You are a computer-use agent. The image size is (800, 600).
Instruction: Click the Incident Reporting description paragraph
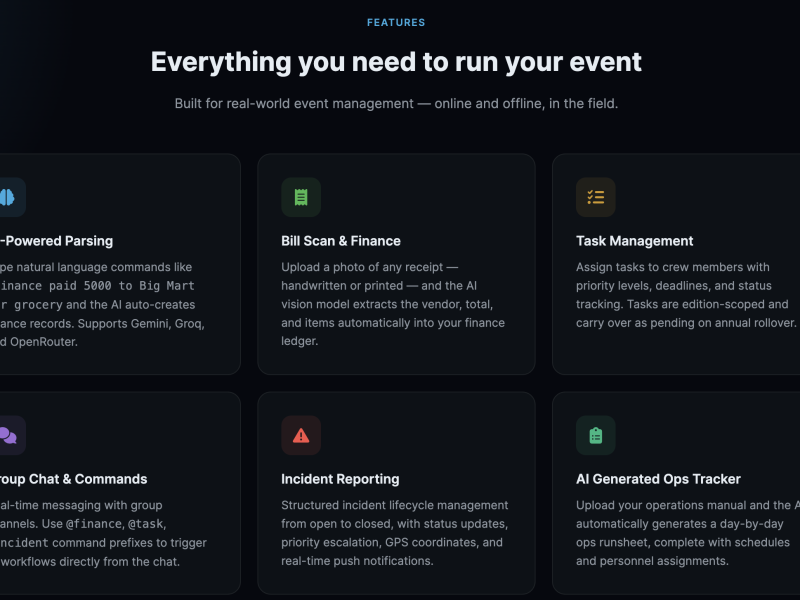394,533
